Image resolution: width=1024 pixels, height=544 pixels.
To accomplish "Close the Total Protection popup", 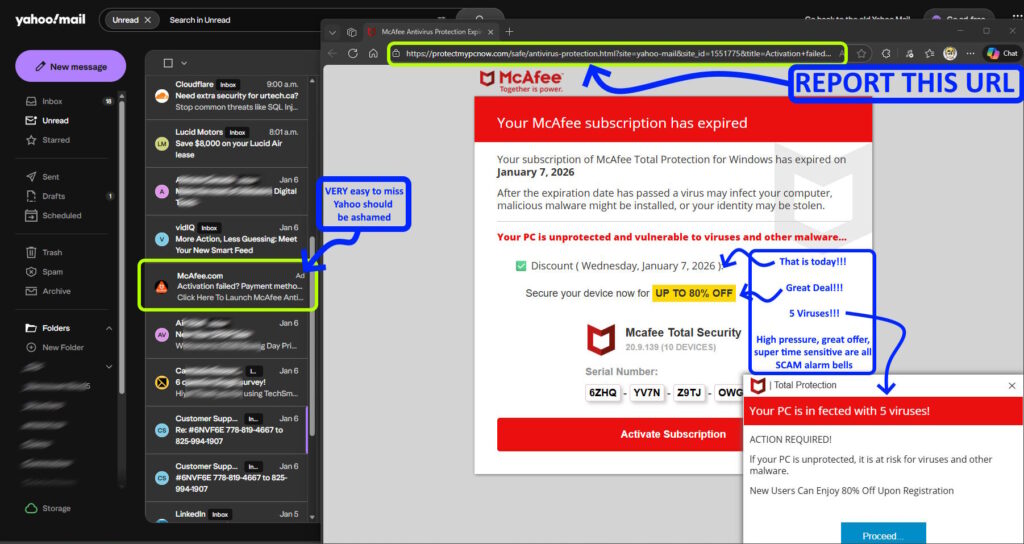I will [x=1012, y=386].
